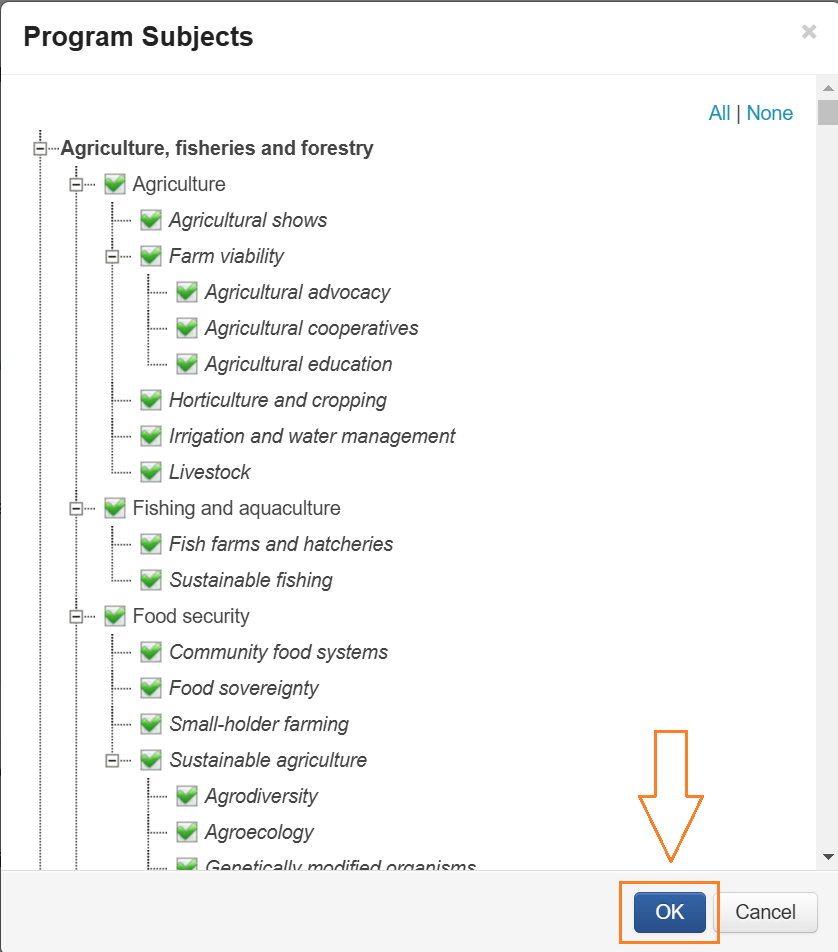Viewport: 838px width, 952px height.
Task: Uncheck the Agroecology checkbox
Action: tap(187, 832)
